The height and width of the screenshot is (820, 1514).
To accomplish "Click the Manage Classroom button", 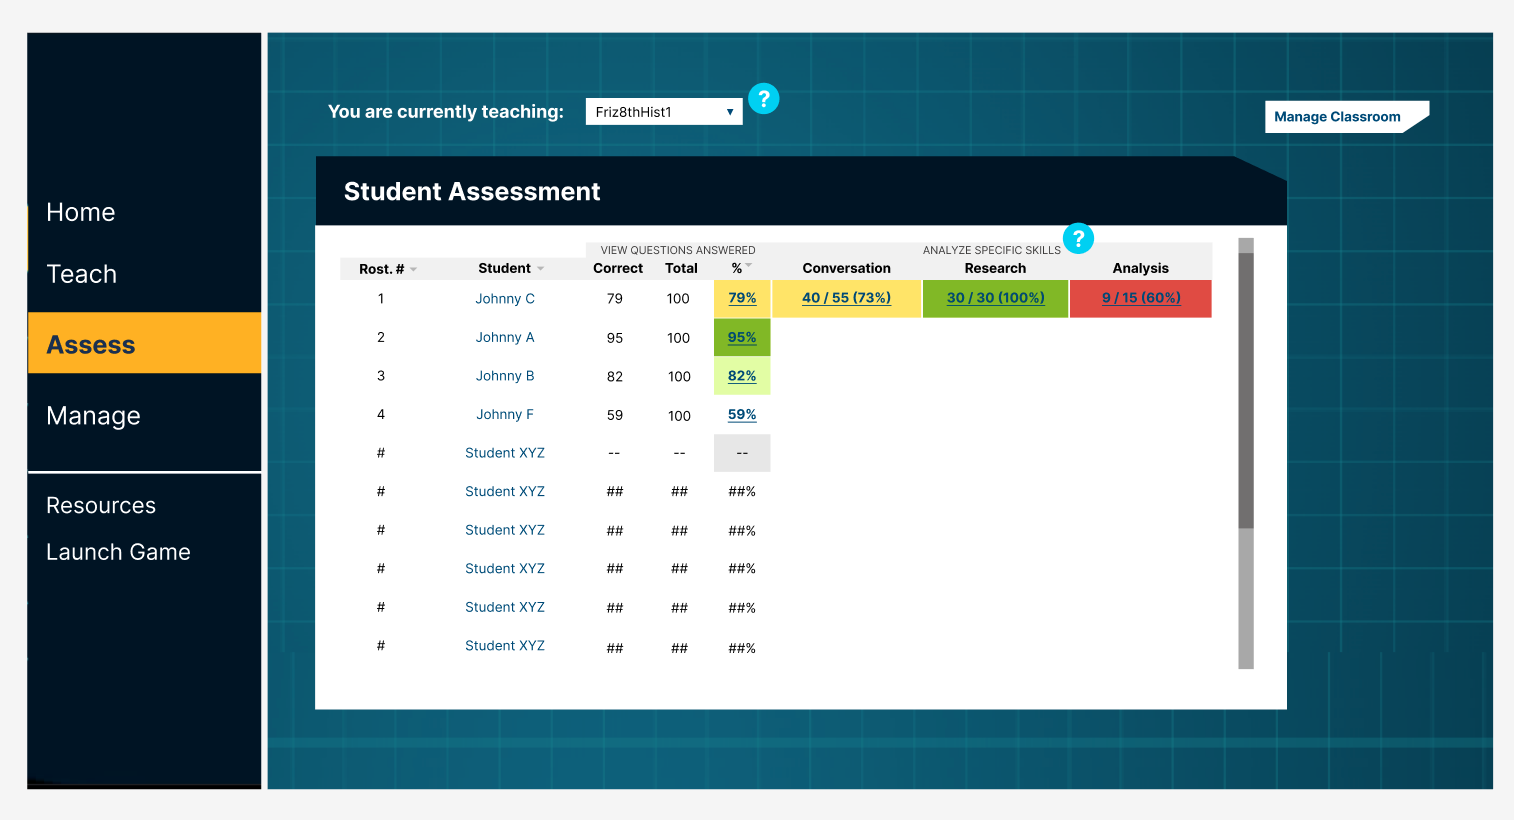I will (x=1346, y=117).
